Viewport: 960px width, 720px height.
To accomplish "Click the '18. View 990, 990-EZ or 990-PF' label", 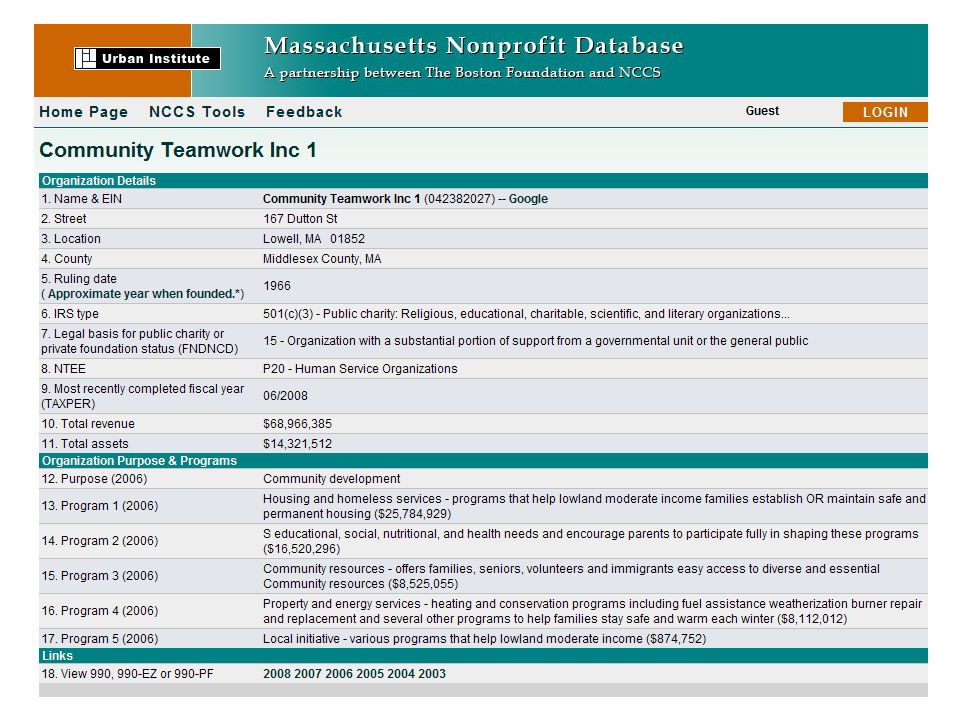I will pyautogui.click(x=127, y=673).
